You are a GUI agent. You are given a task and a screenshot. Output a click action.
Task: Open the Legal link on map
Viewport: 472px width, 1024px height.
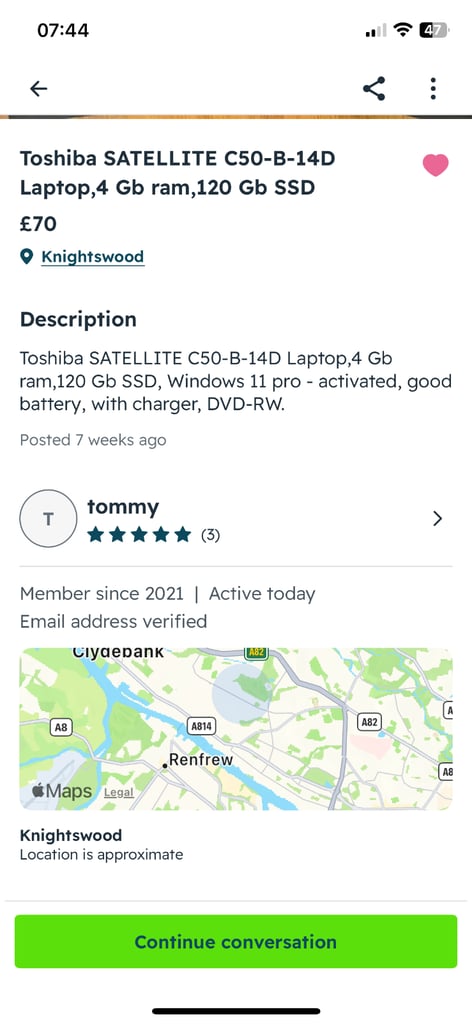(x=119, y=792)
